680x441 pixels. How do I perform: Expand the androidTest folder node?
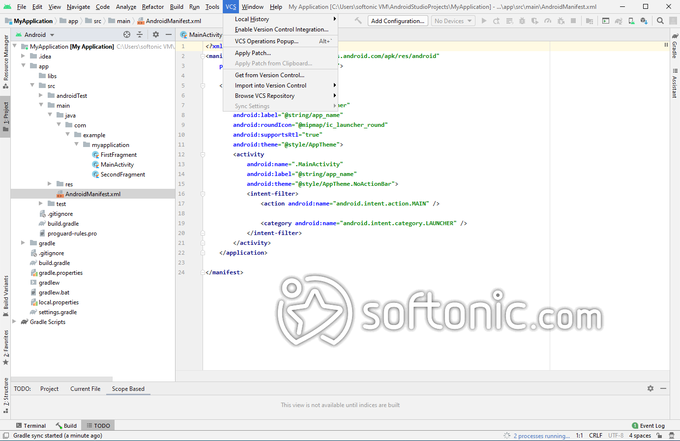coord(41,95)
